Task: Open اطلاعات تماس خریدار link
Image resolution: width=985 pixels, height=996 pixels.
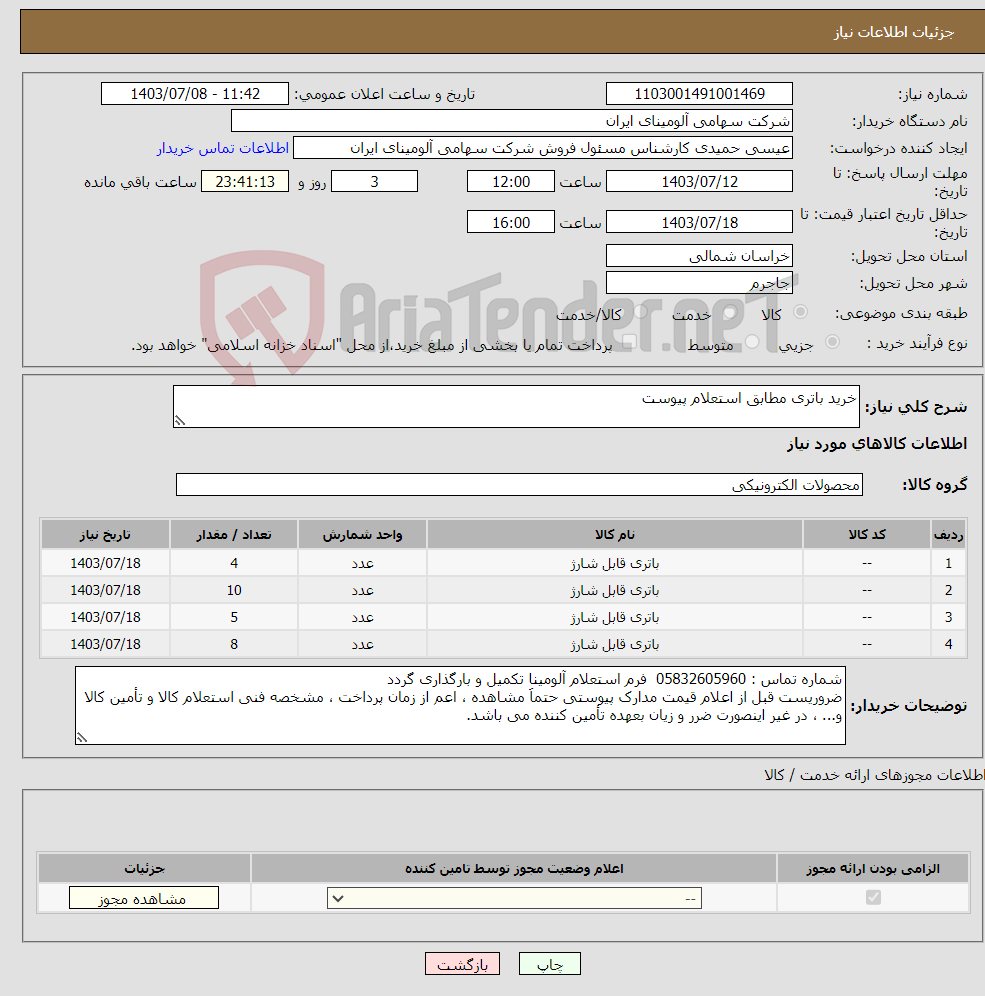Action: point(223,148)
